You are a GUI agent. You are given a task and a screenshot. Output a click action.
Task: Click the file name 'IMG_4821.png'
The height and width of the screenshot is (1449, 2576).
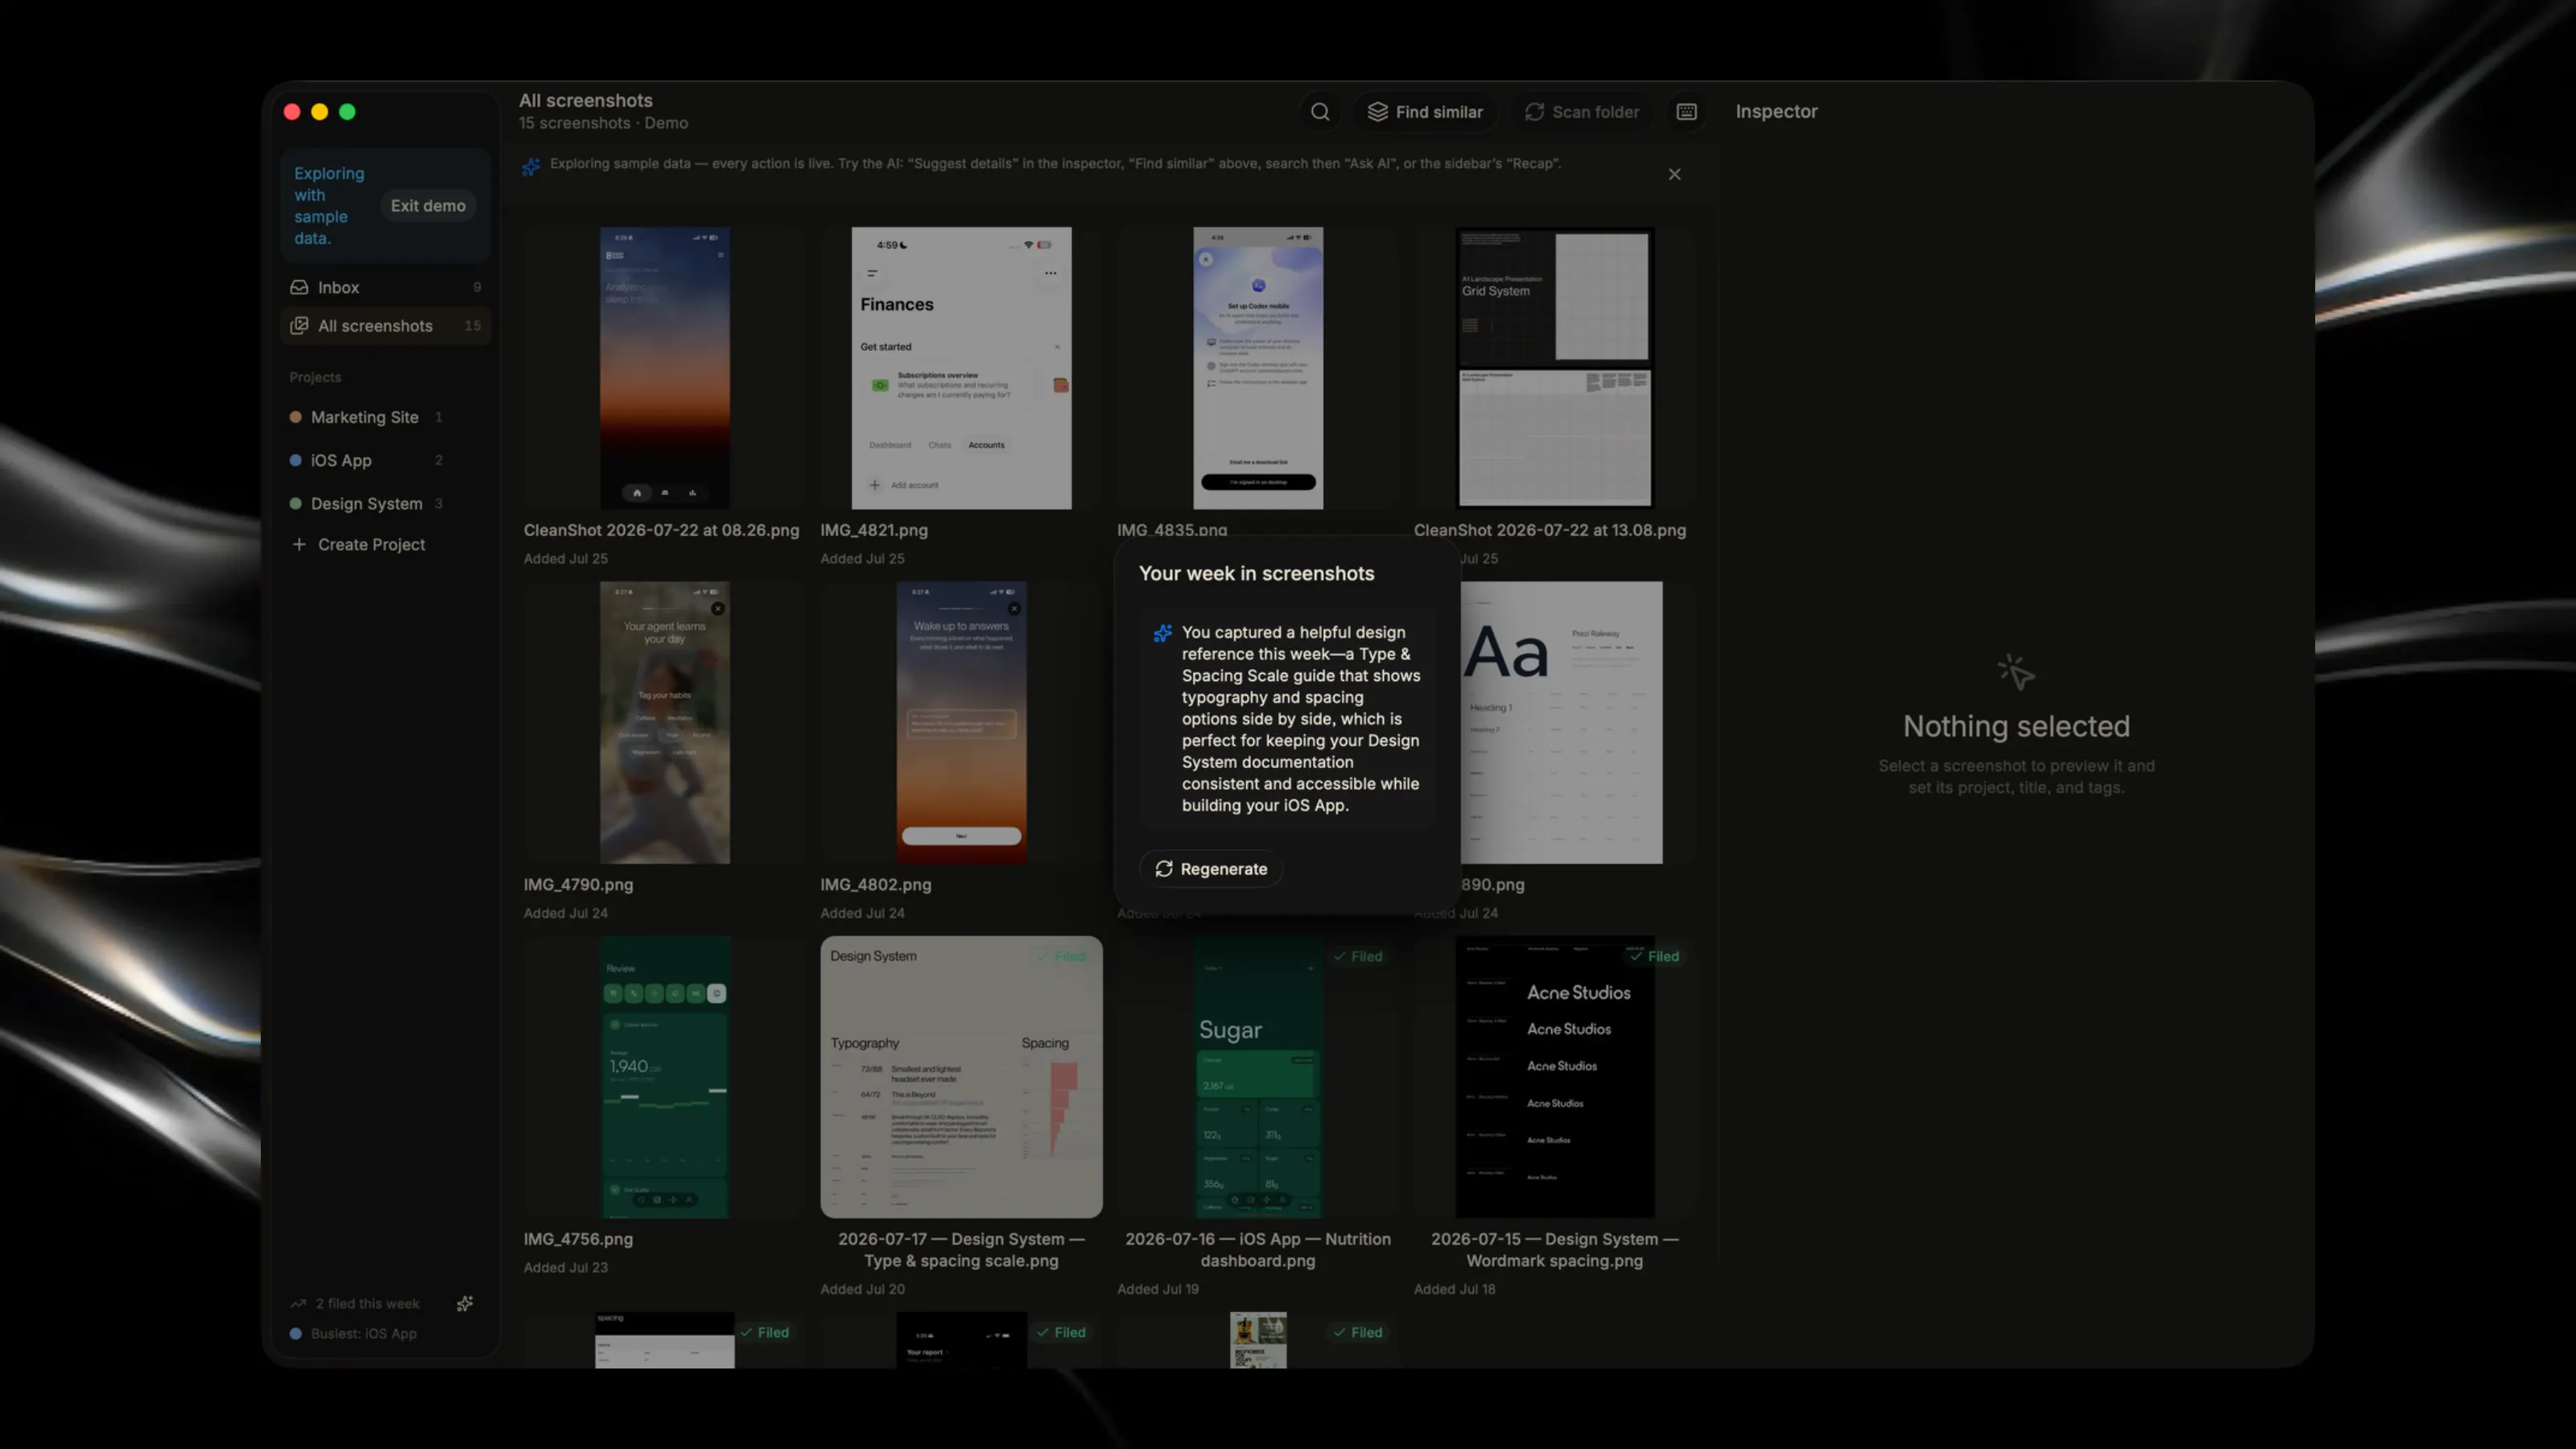coord(874,531)
